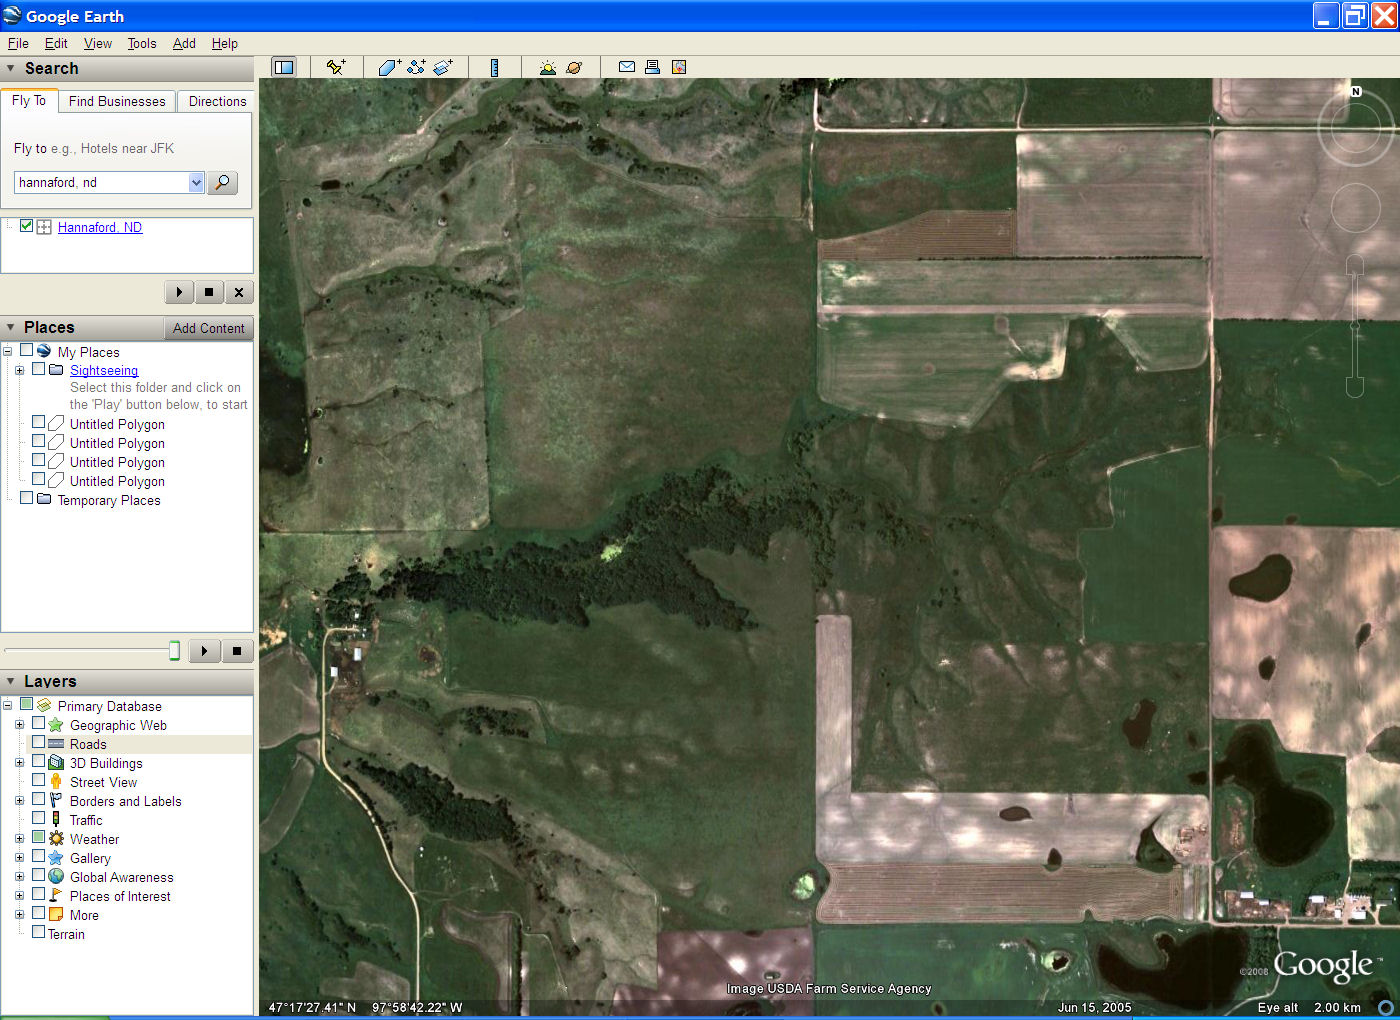Open view in Google Maps icon
Image resolution: width=1400 pixels, height=1020 pixels.
coord(679,67)
